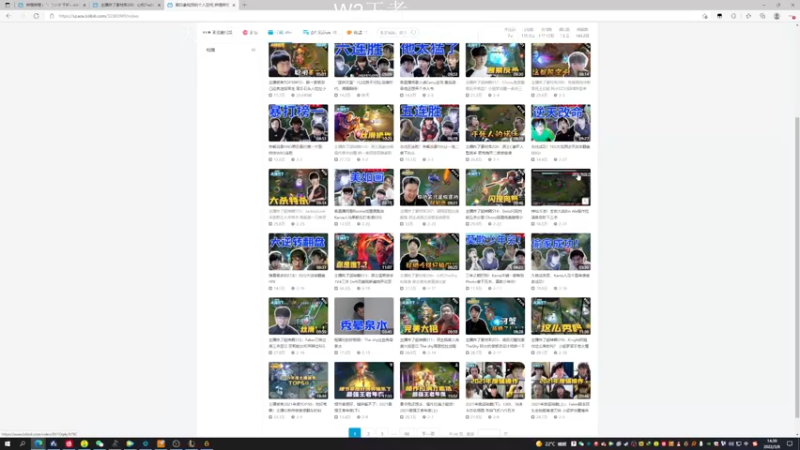Viewport: 800px width, 450px height.
Task: Click the site info lock icon in the address bar
Action: point(52,16)
